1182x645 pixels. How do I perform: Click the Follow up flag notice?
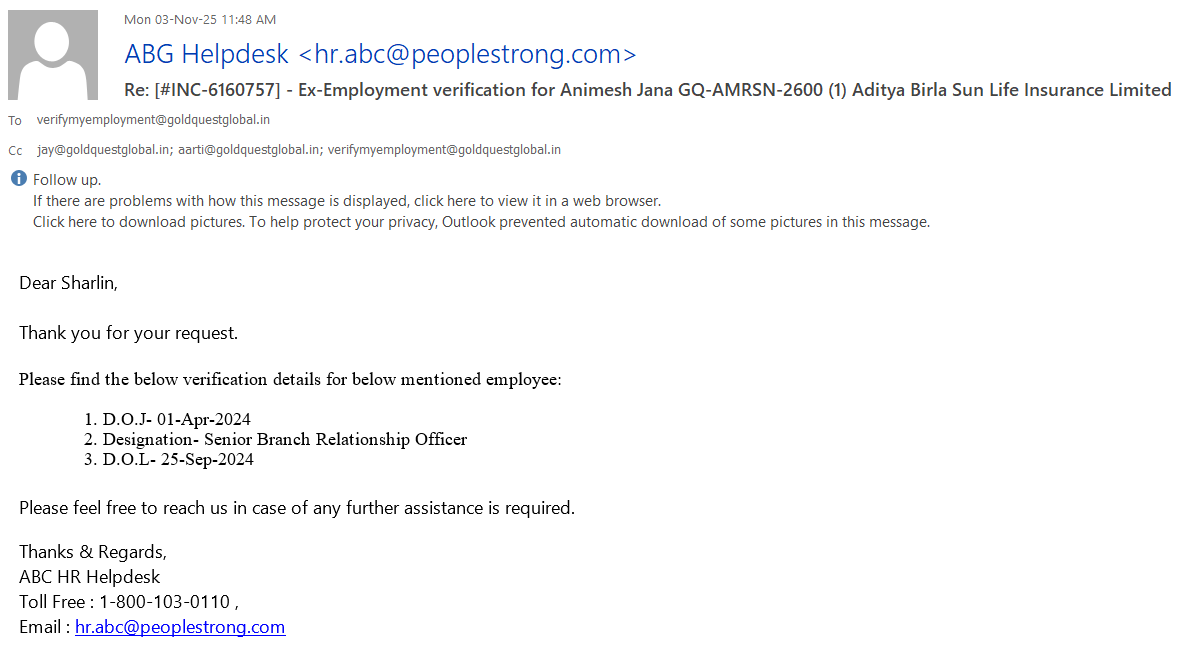click(67, 180)
